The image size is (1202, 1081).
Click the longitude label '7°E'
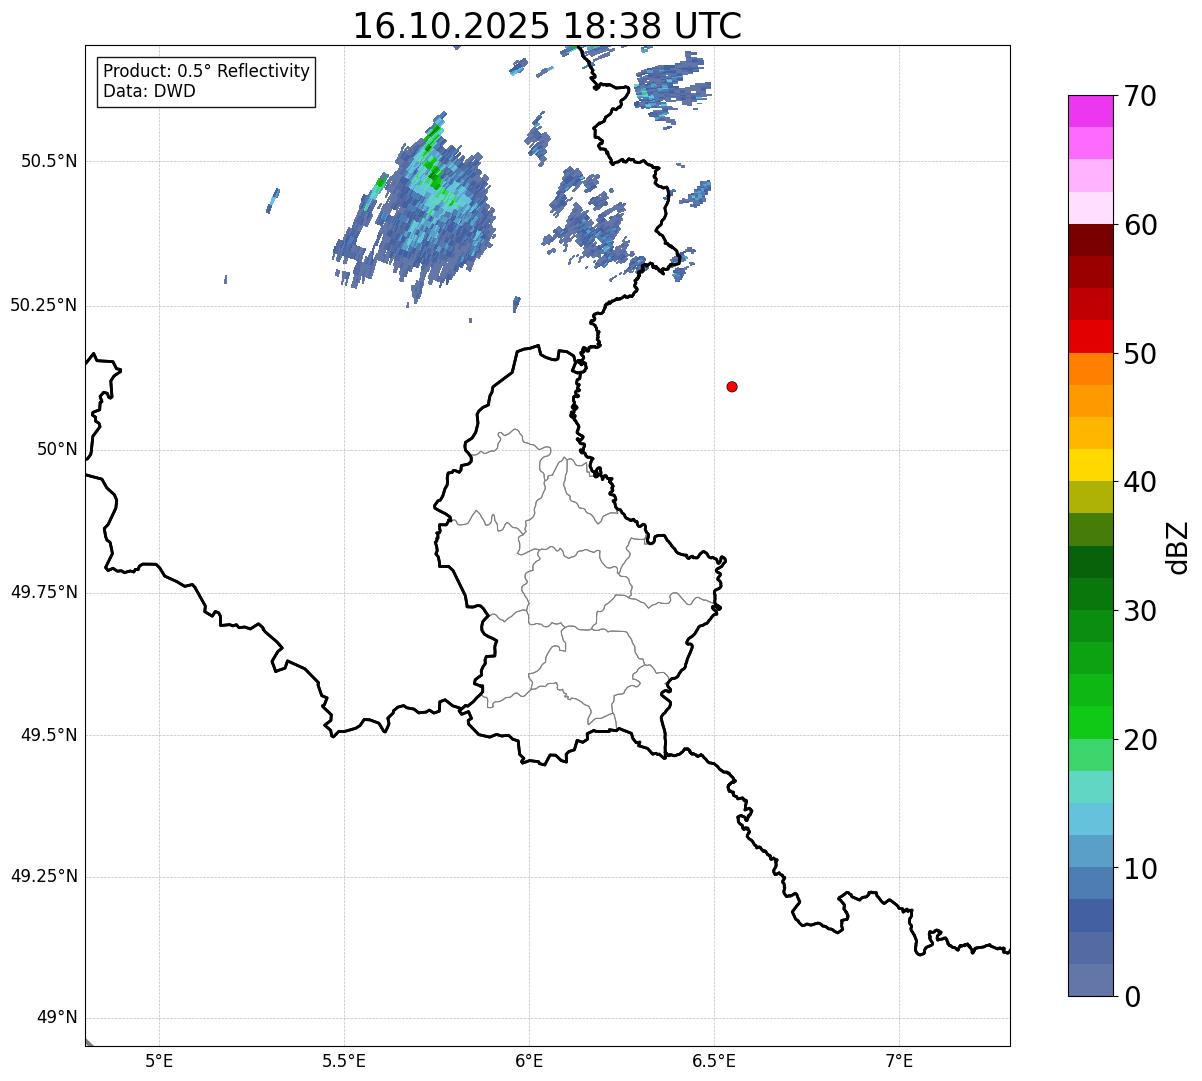[x=899, y=1060]
